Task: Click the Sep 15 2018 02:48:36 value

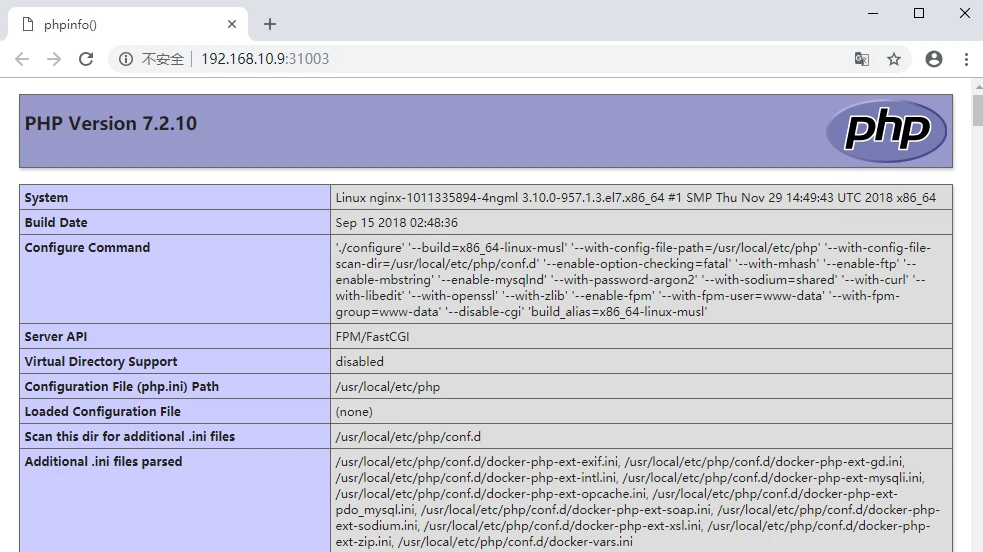Action: point(396,222)
